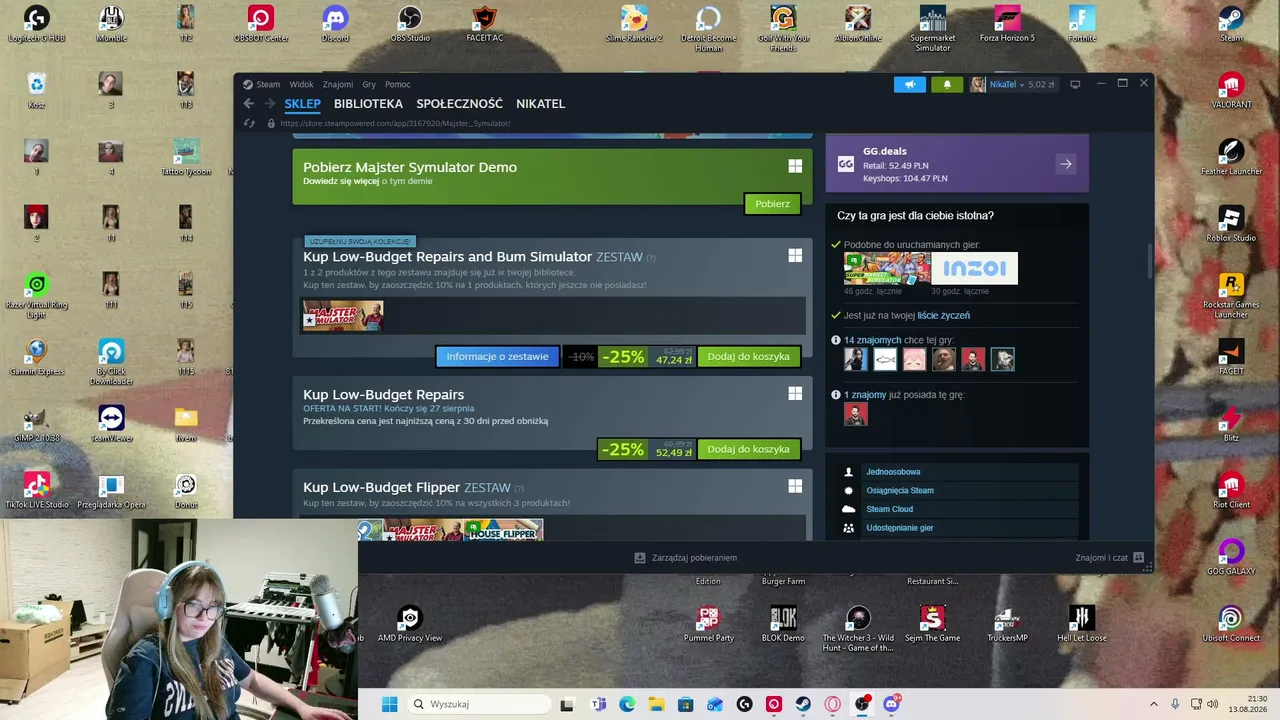1280x720 pixels.
Task: Open 'o tym demie' demo info link
Action: (x=407, y=182)
